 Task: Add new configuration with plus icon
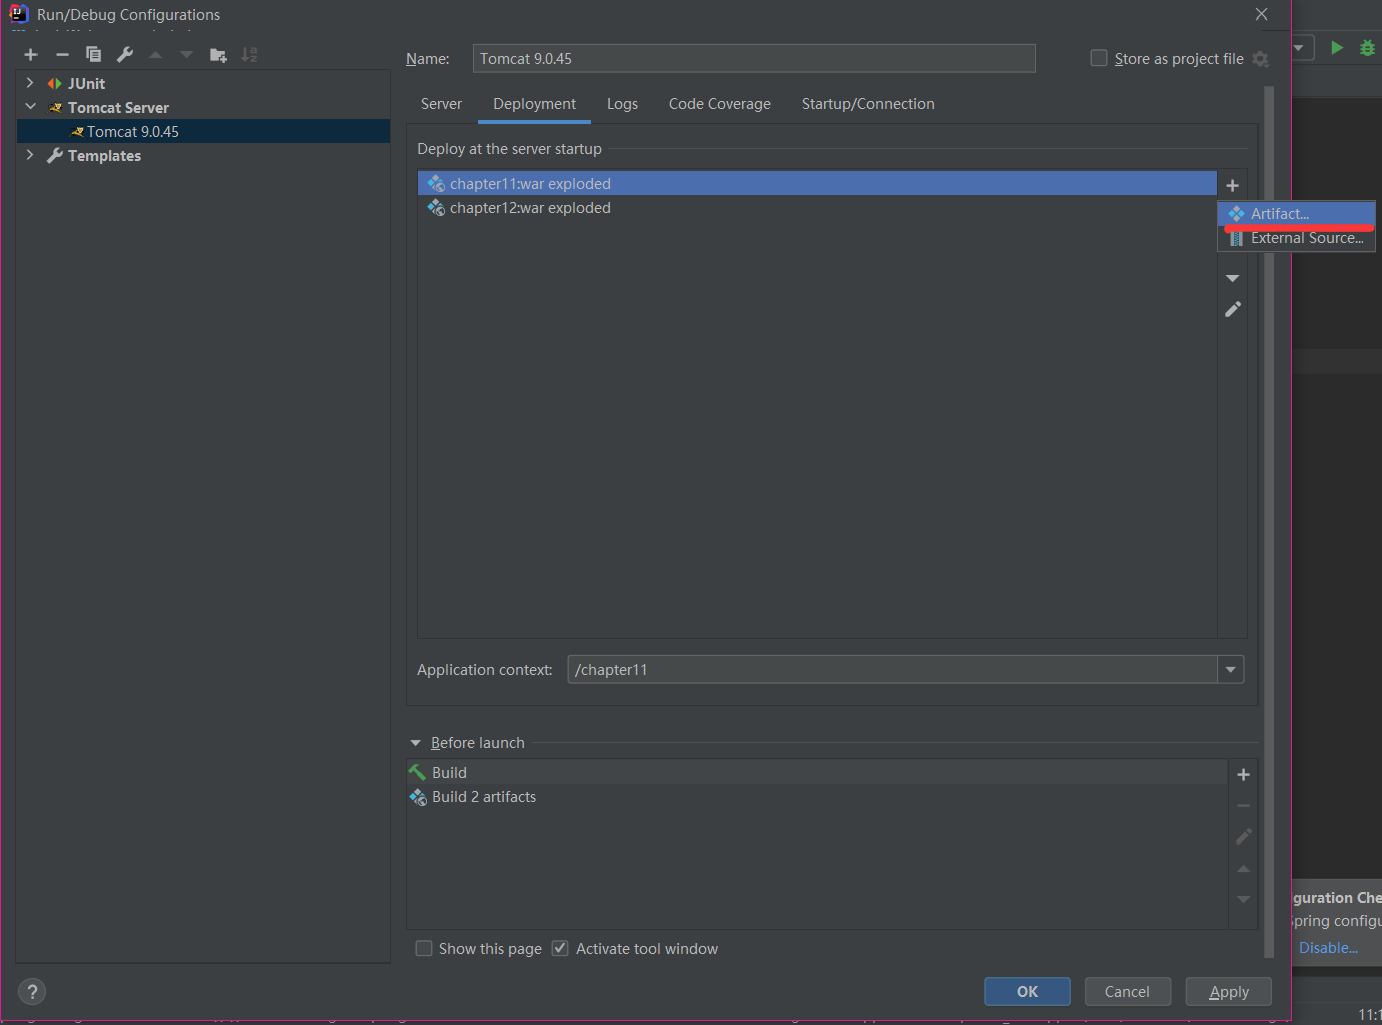click(31, 55)
